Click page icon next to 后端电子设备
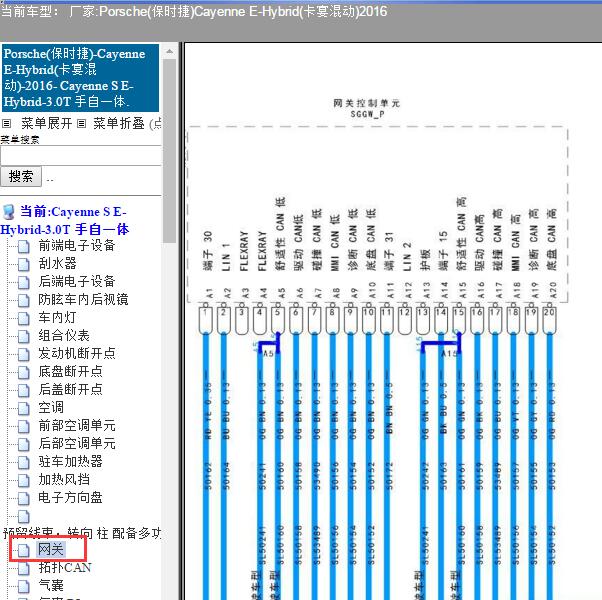 click(x=23, y=282)
